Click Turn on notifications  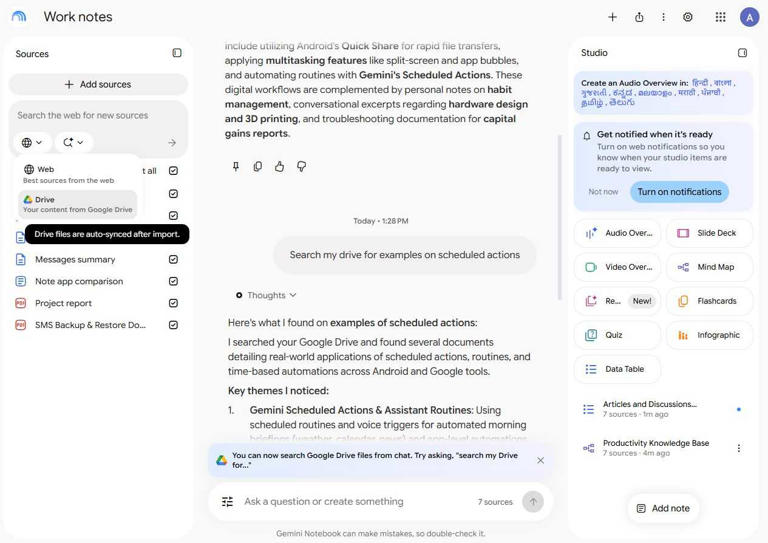679,192
